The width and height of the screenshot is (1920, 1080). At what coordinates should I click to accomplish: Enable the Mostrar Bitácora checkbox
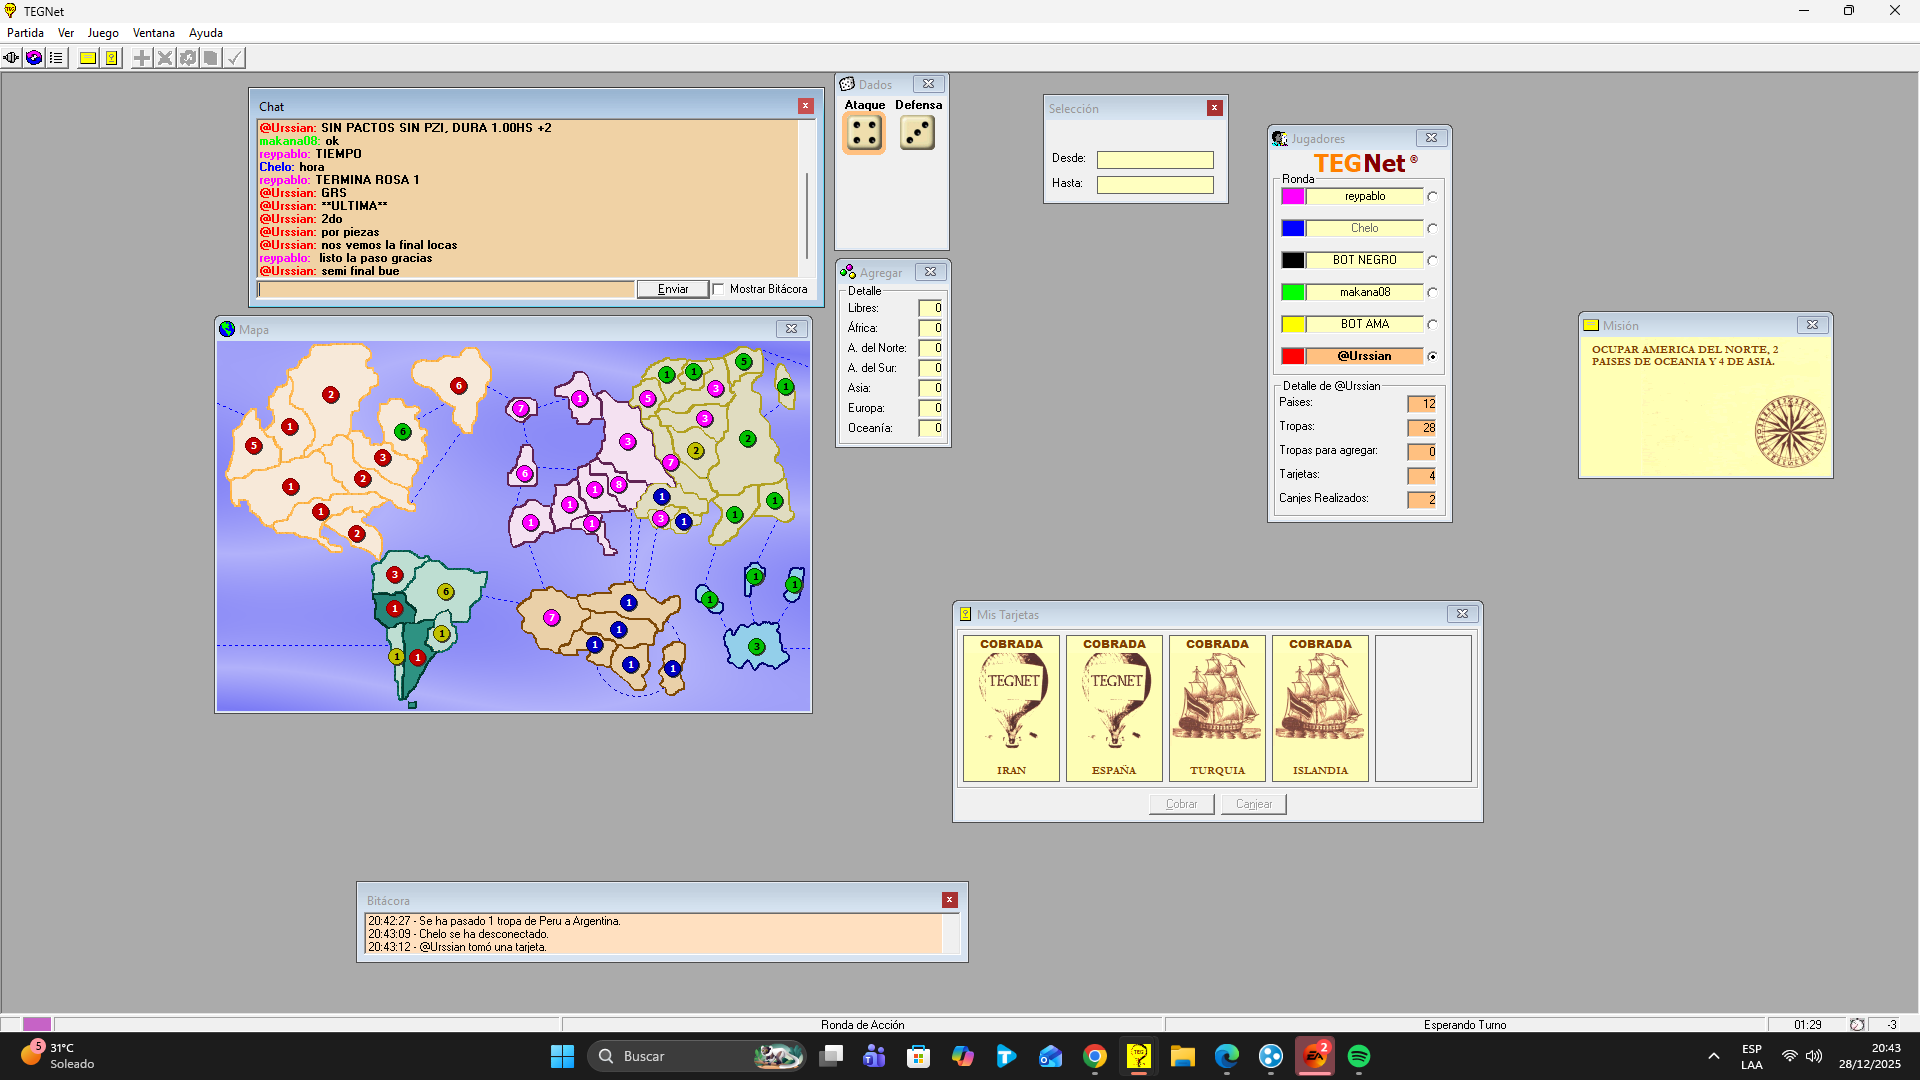(x=719, y=290)
